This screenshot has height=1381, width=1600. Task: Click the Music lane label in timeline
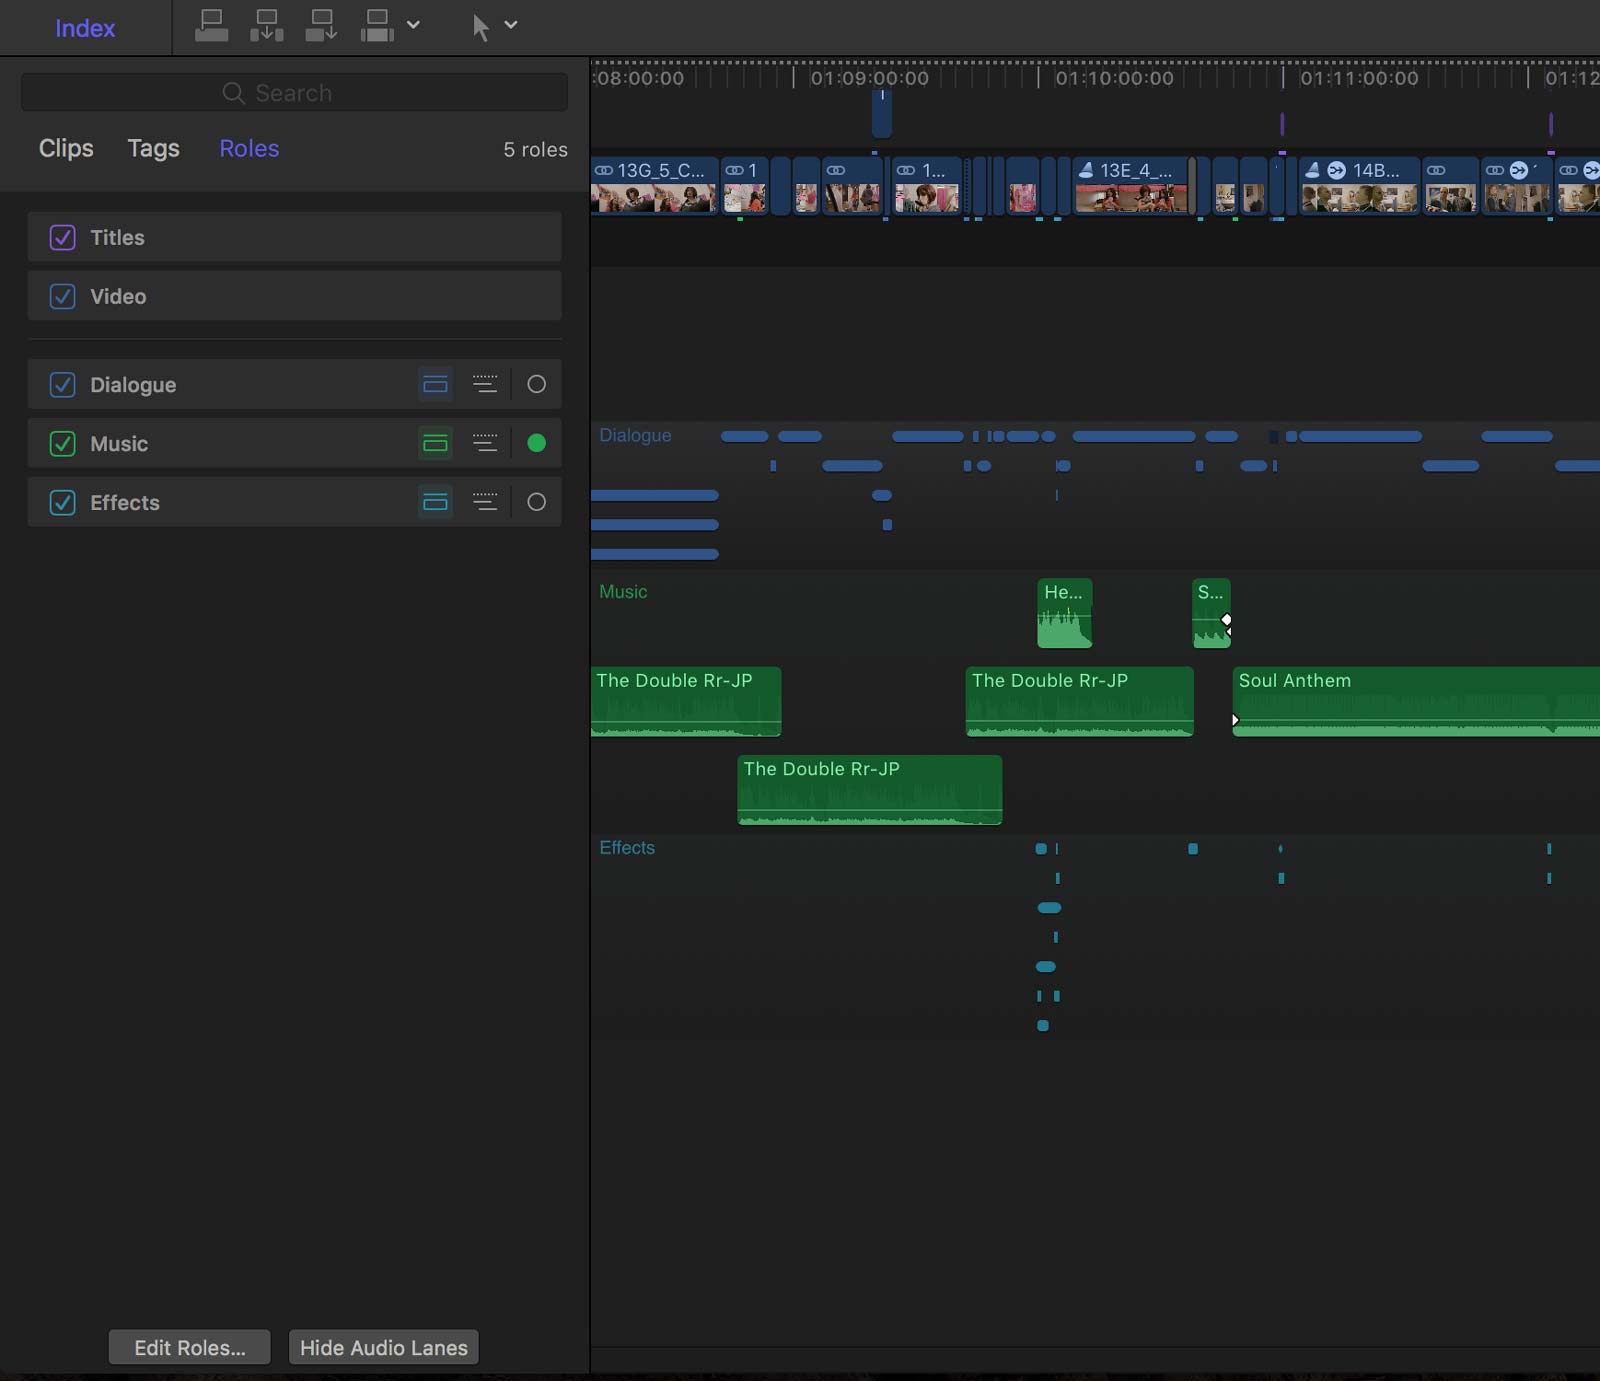click(623, 592)
